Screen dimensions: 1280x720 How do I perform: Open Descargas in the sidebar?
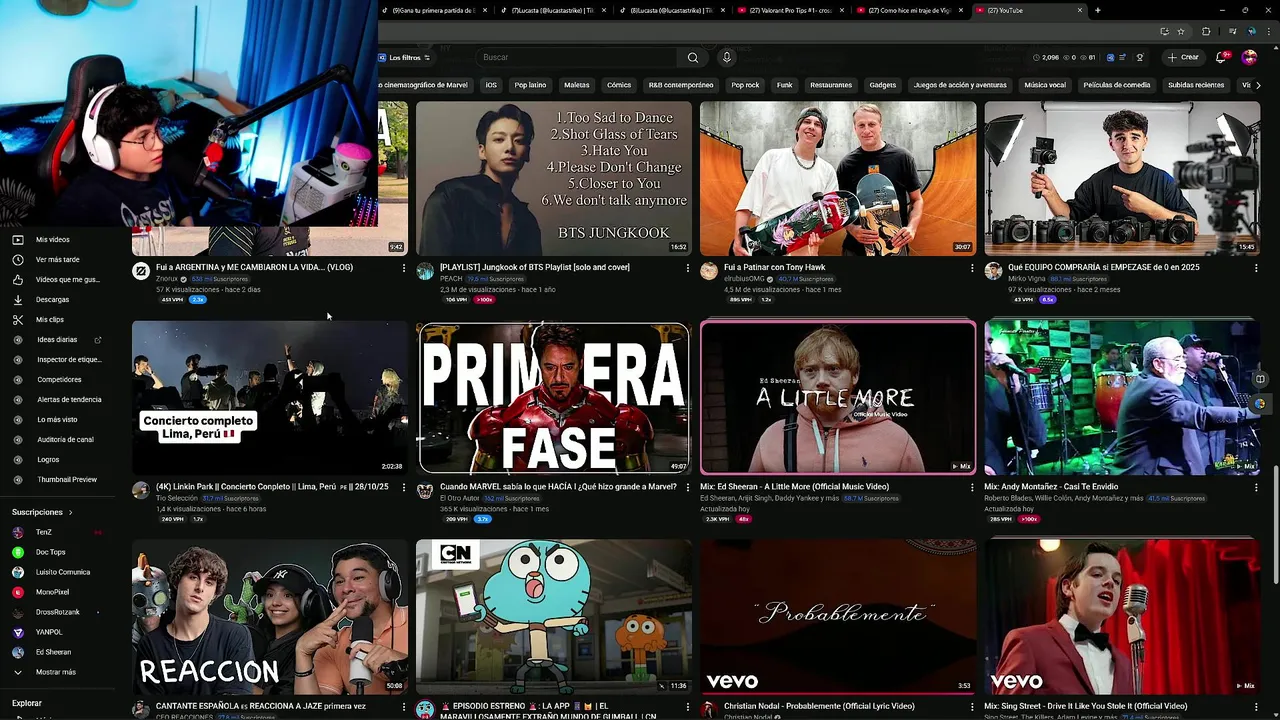52,300
